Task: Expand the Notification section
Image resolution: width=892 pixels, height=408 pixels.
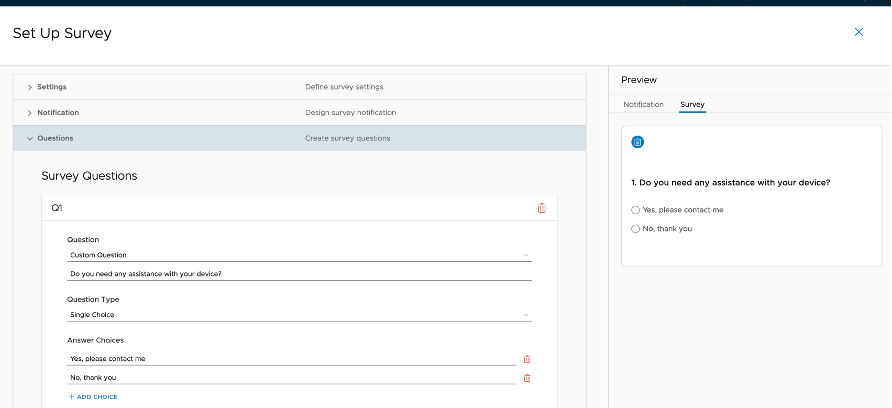Action: click(299, 113)
